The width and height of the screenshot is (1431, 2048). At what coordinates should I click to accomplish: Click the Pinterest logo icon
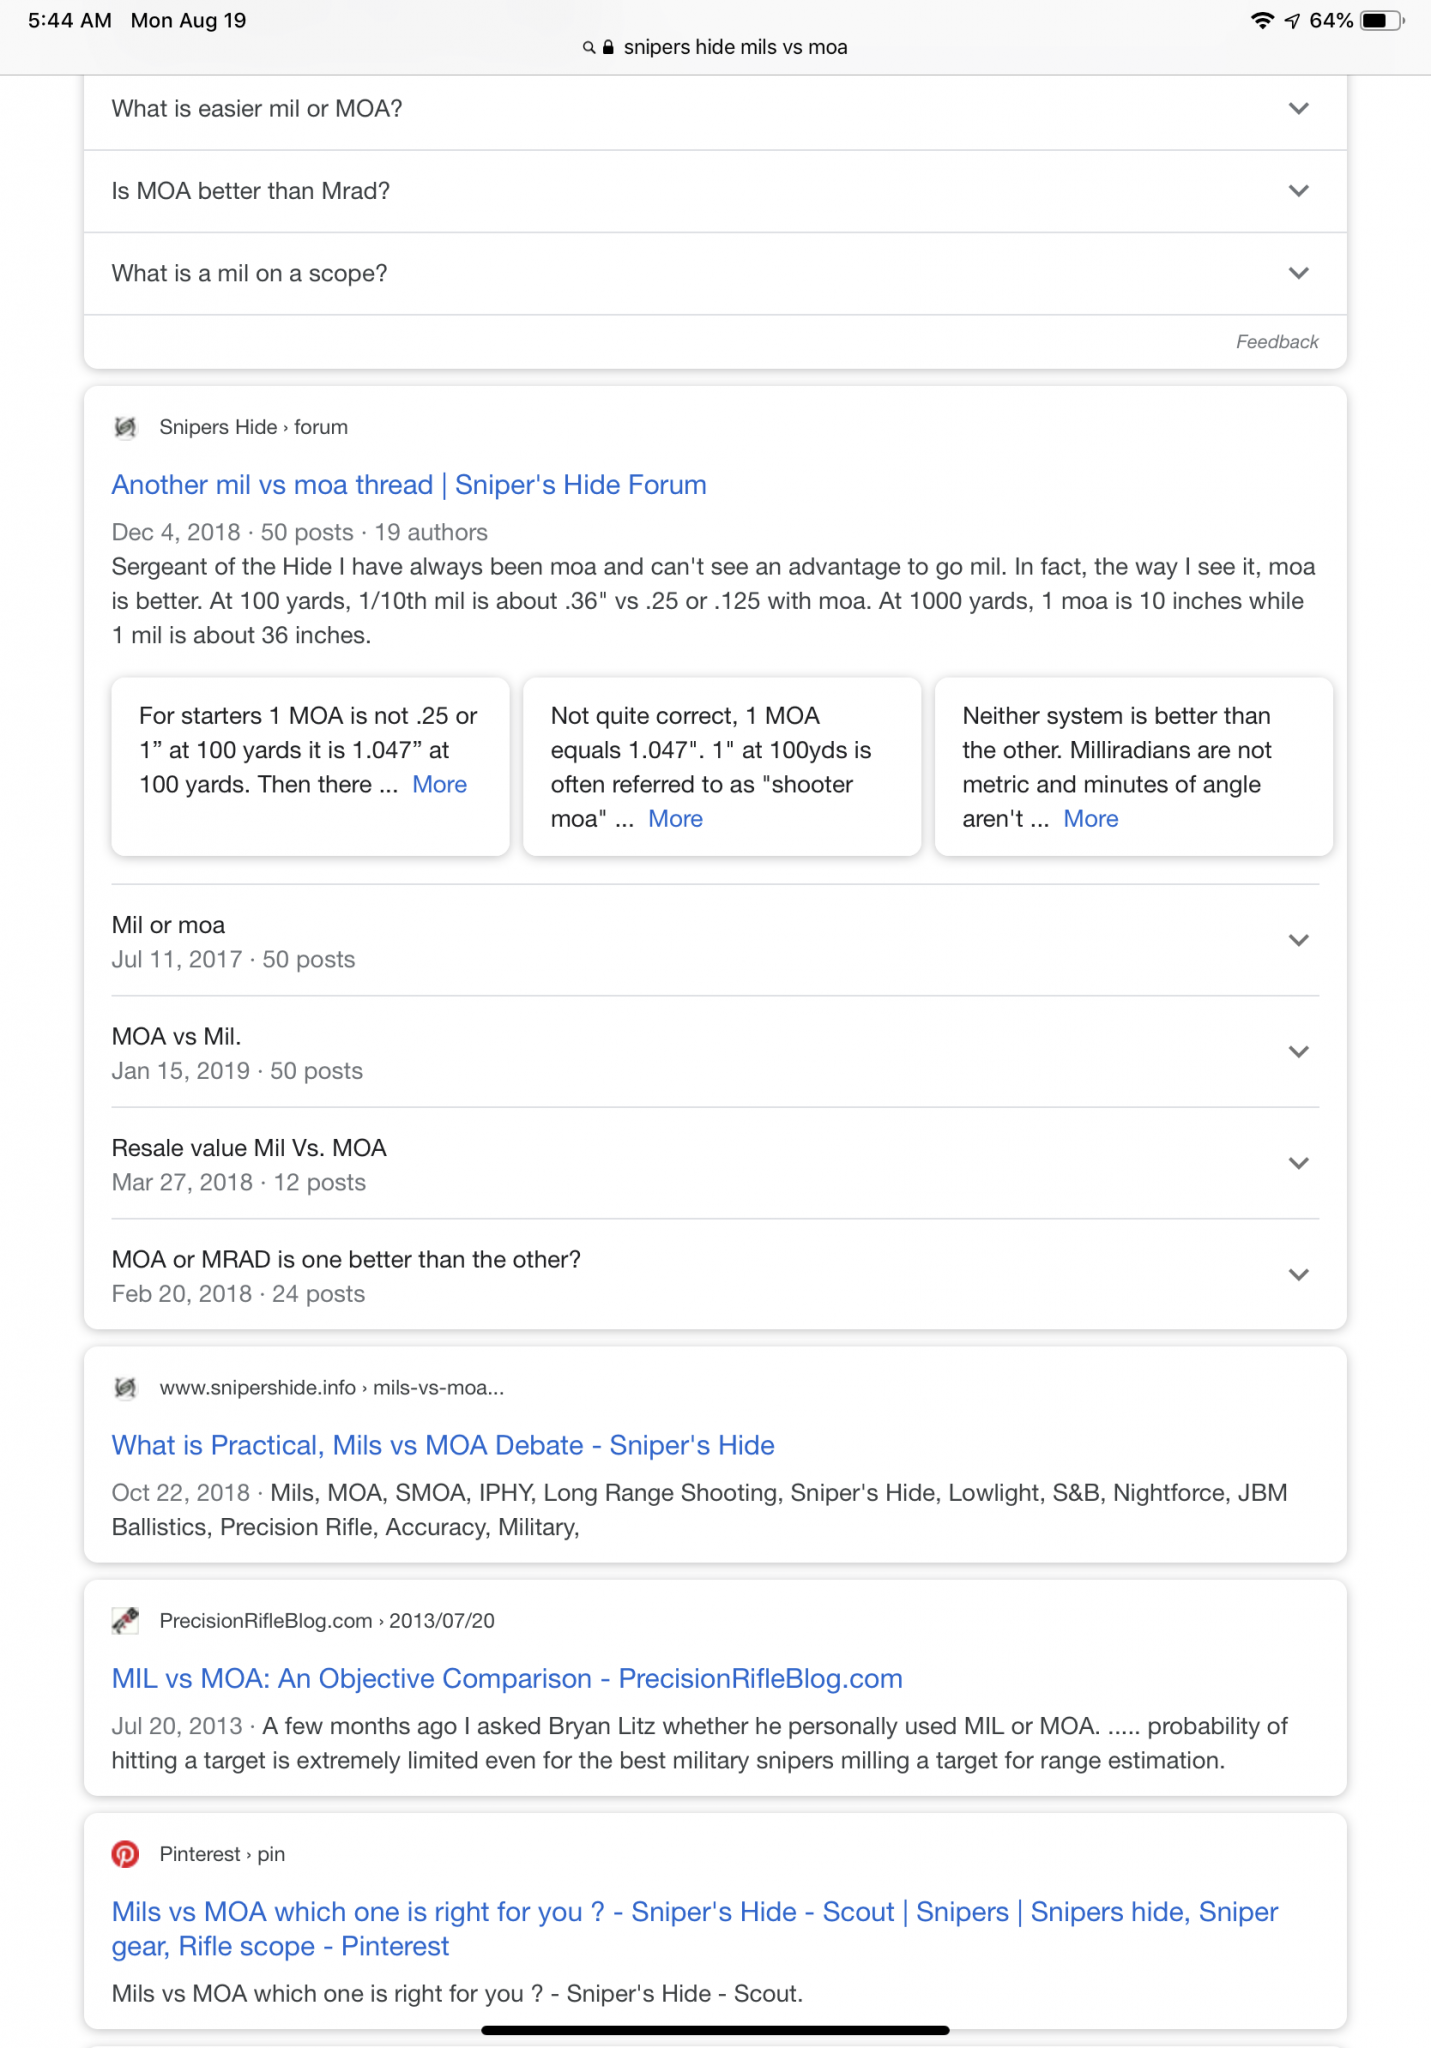click(125, 1854)
